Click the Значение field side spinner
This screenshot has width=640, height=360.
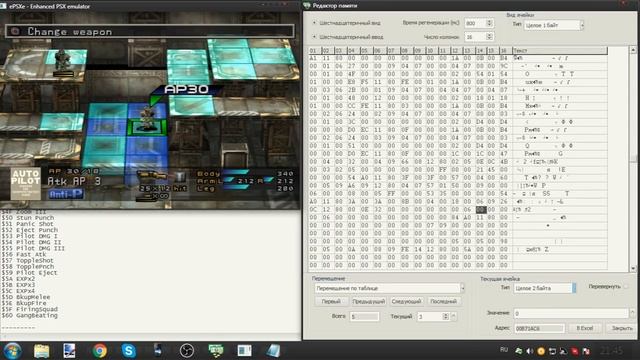tap(633, 313)
